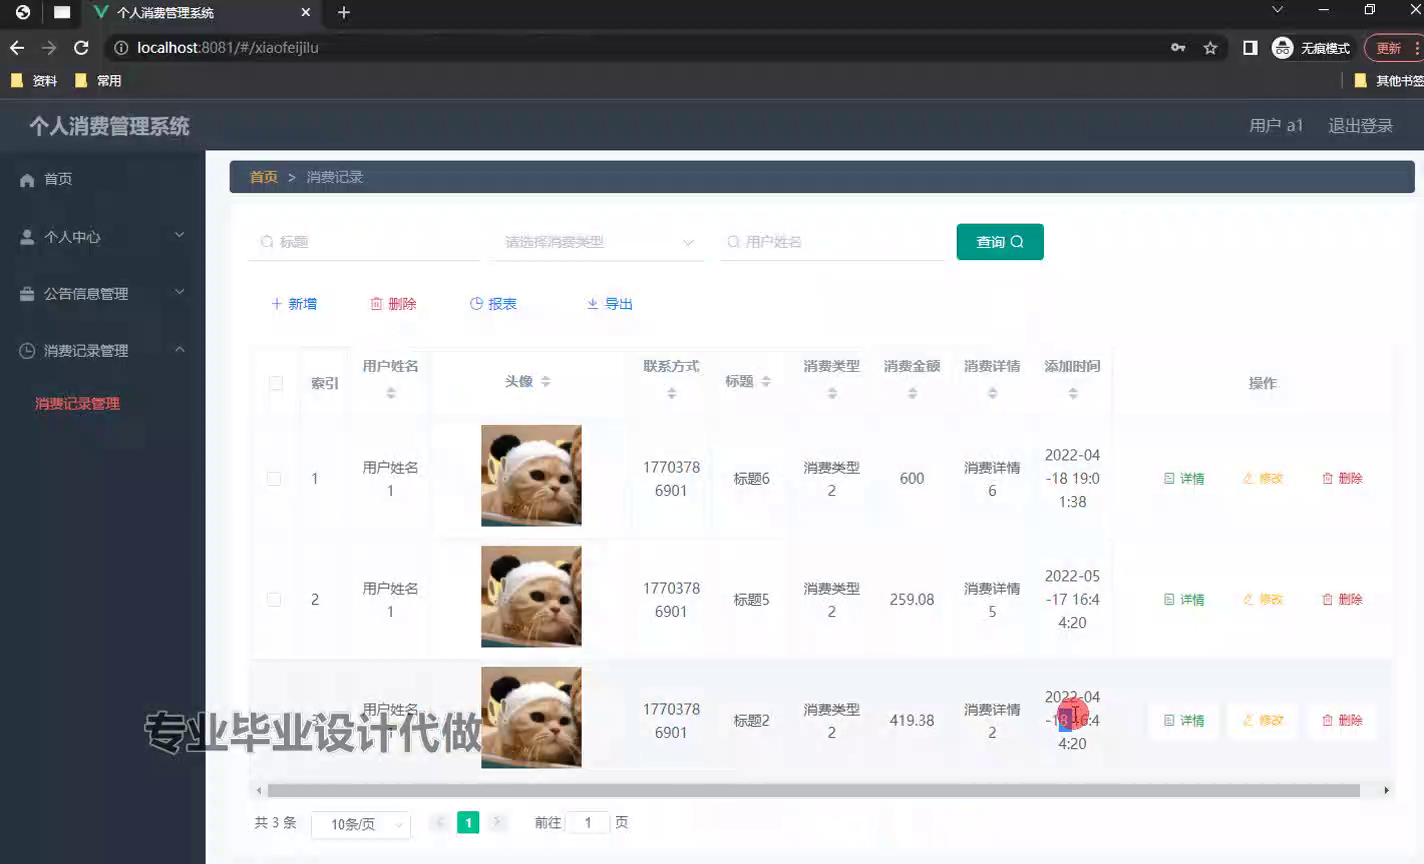Open the cat avatar thumbnail in row 2
The height and width of the screenshot is (864, 1424).
pos(531,597)
